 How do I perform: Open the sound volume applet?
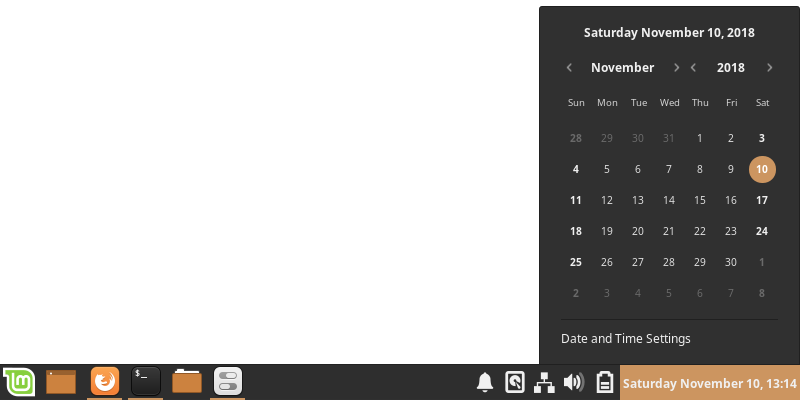click(x=574, y=382)
